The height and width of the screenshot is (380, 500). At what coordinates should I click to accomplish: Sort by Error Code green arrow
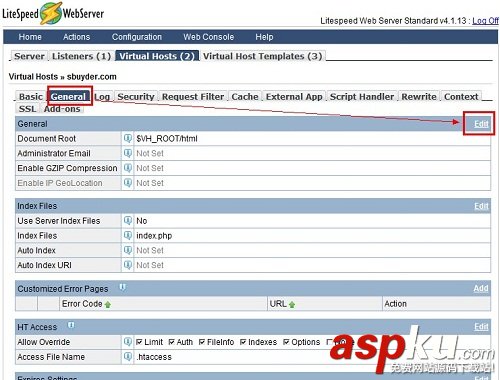point(108,304)
